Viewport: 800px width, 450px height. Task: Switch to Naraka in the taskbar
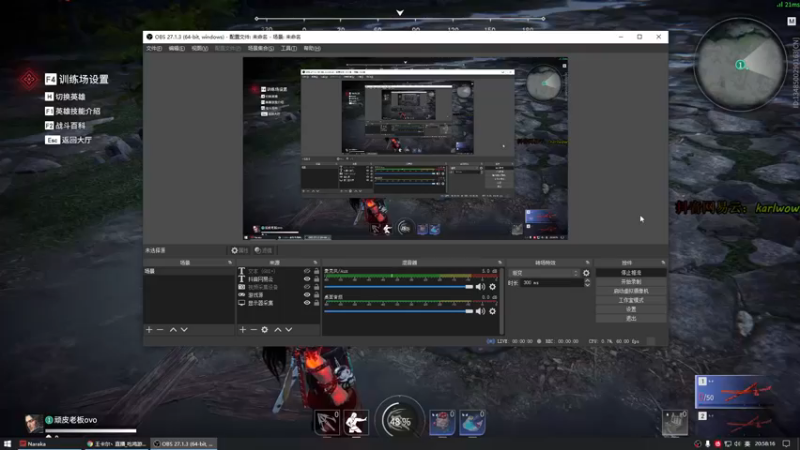[x=47, y=444]
